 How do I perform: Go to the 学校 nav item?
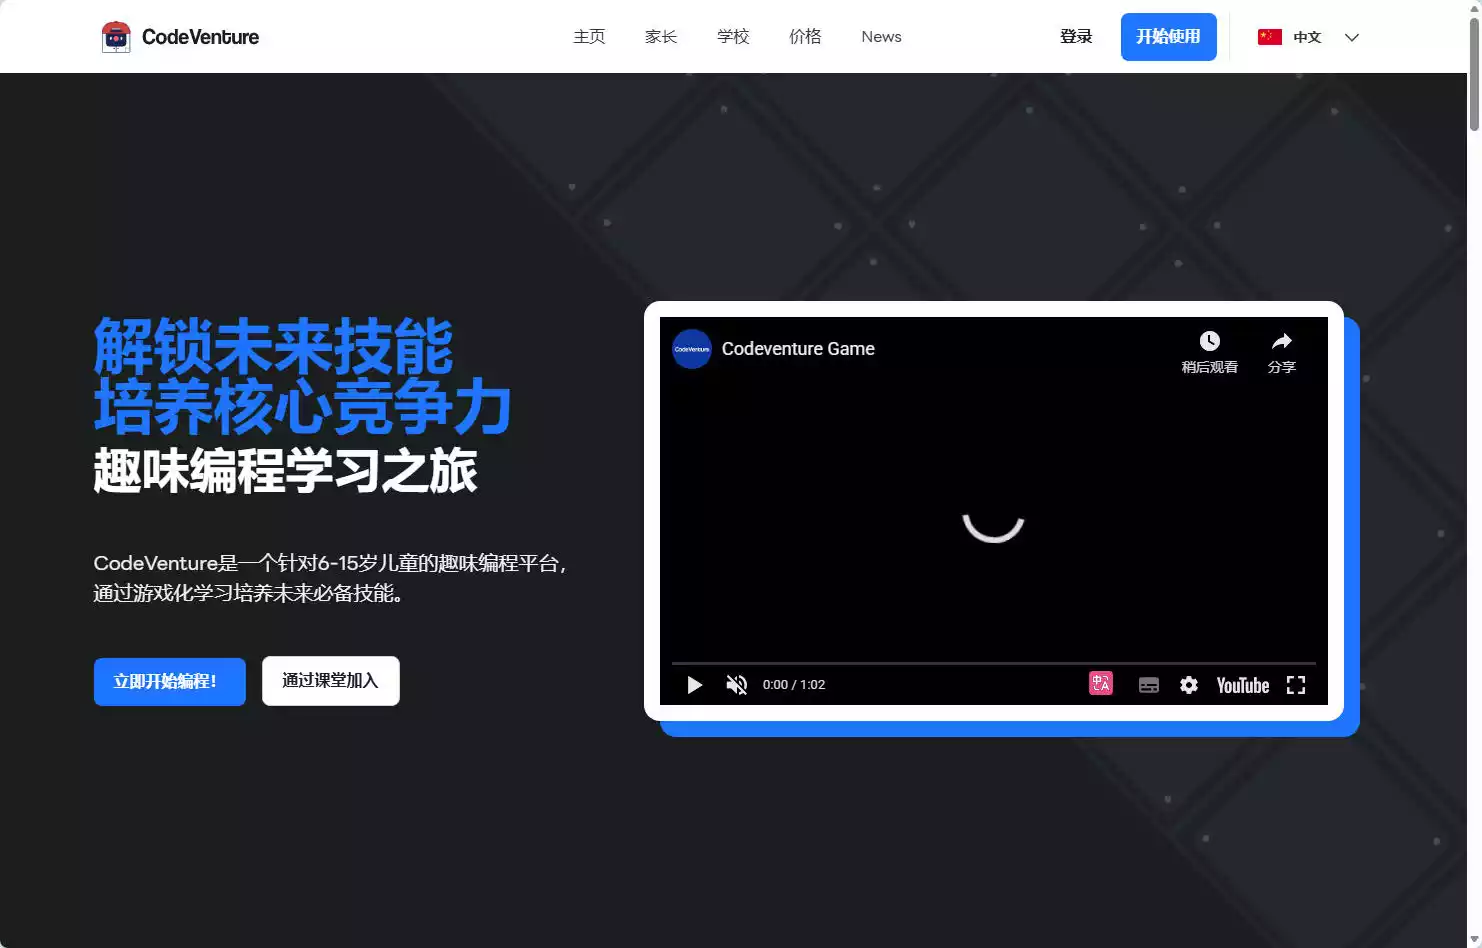pos(733,37)
